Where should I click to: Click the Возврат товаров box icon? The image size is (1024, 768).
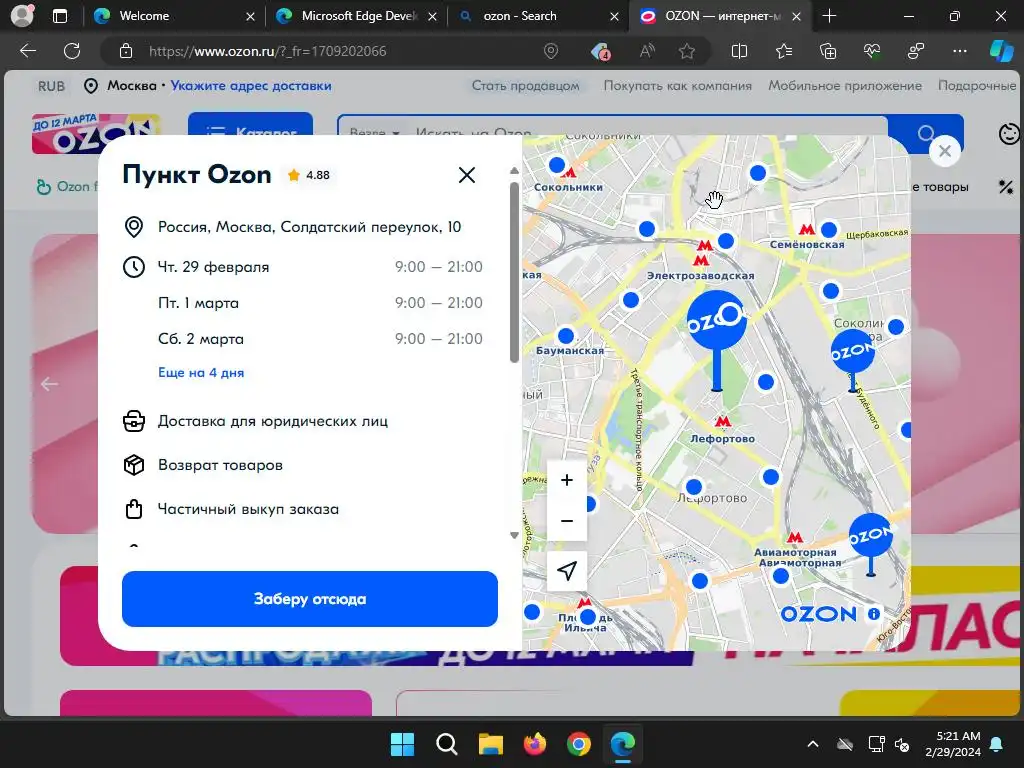pos(134,465)
